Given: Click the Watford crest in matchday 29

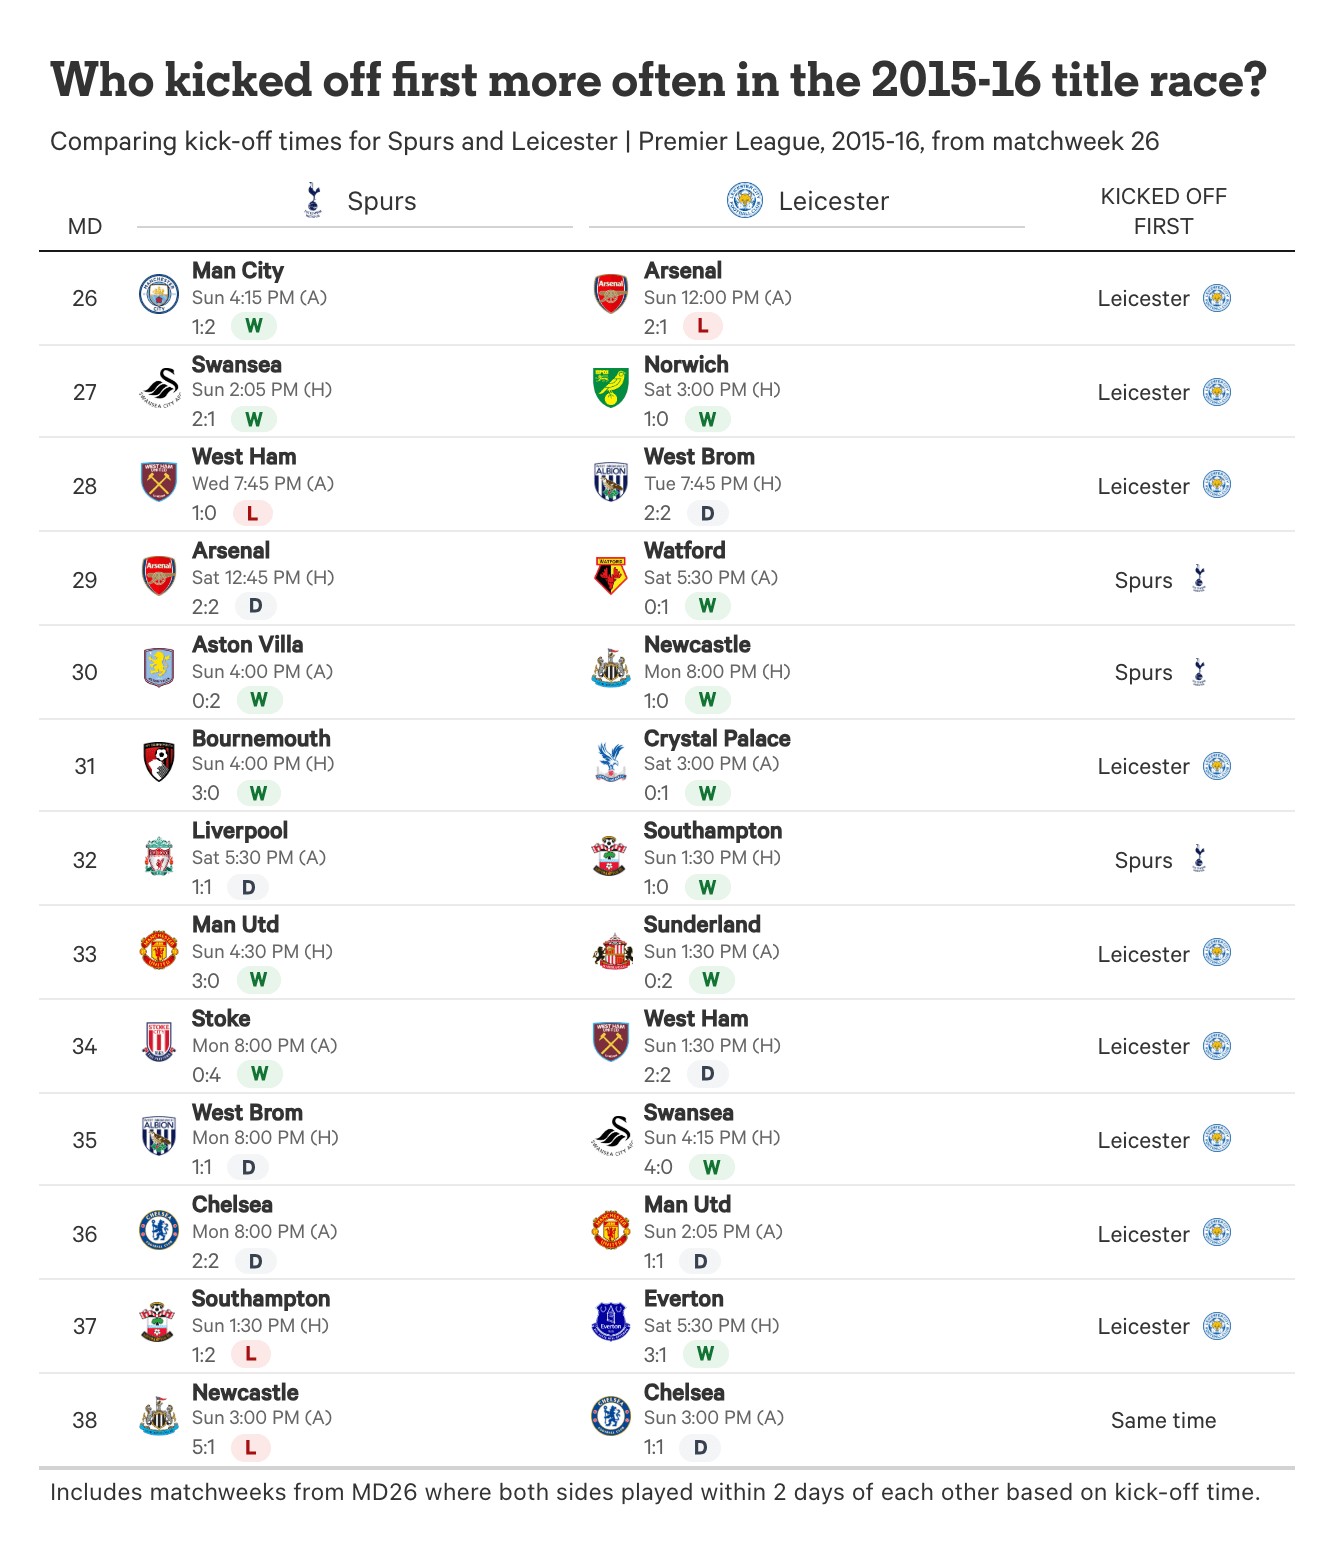Looking at the screenshot, I should [611, 576].
